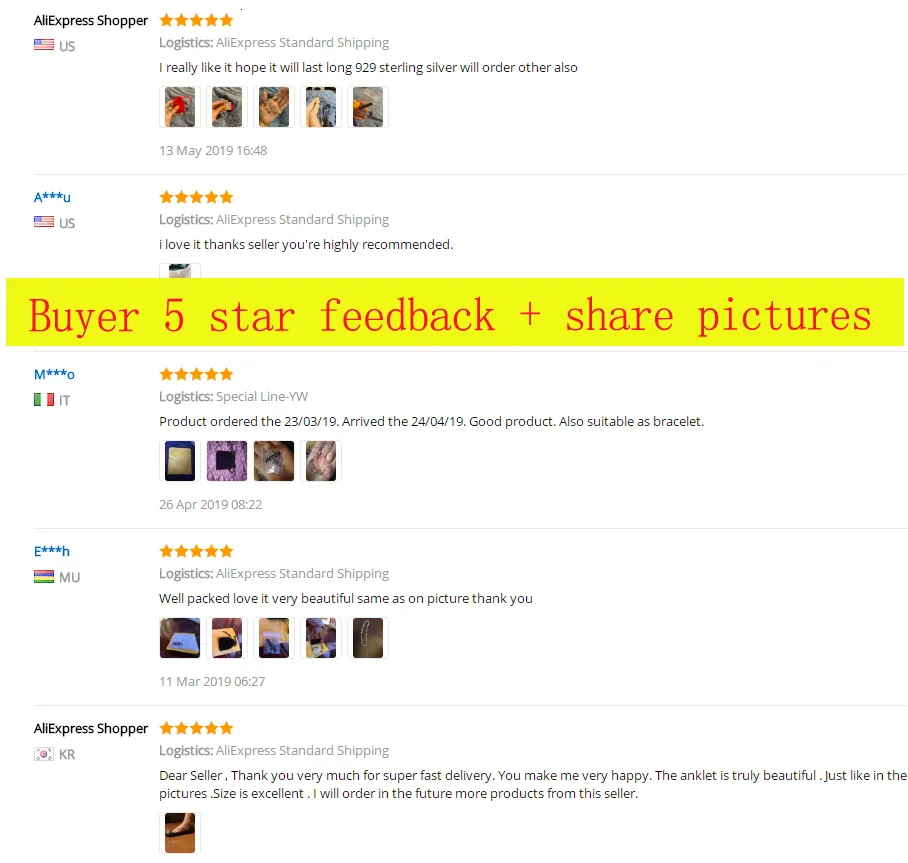This screenshot has width=908, height=863.
Task: Click the star rating on M***o's review
Action: (196, 374)
